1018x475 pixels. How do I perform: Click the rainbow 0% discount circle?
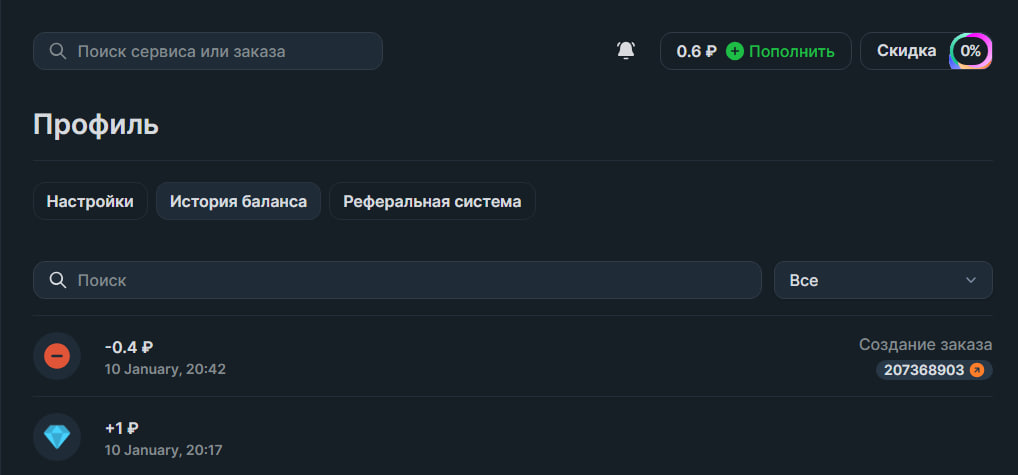pos(970,51)
